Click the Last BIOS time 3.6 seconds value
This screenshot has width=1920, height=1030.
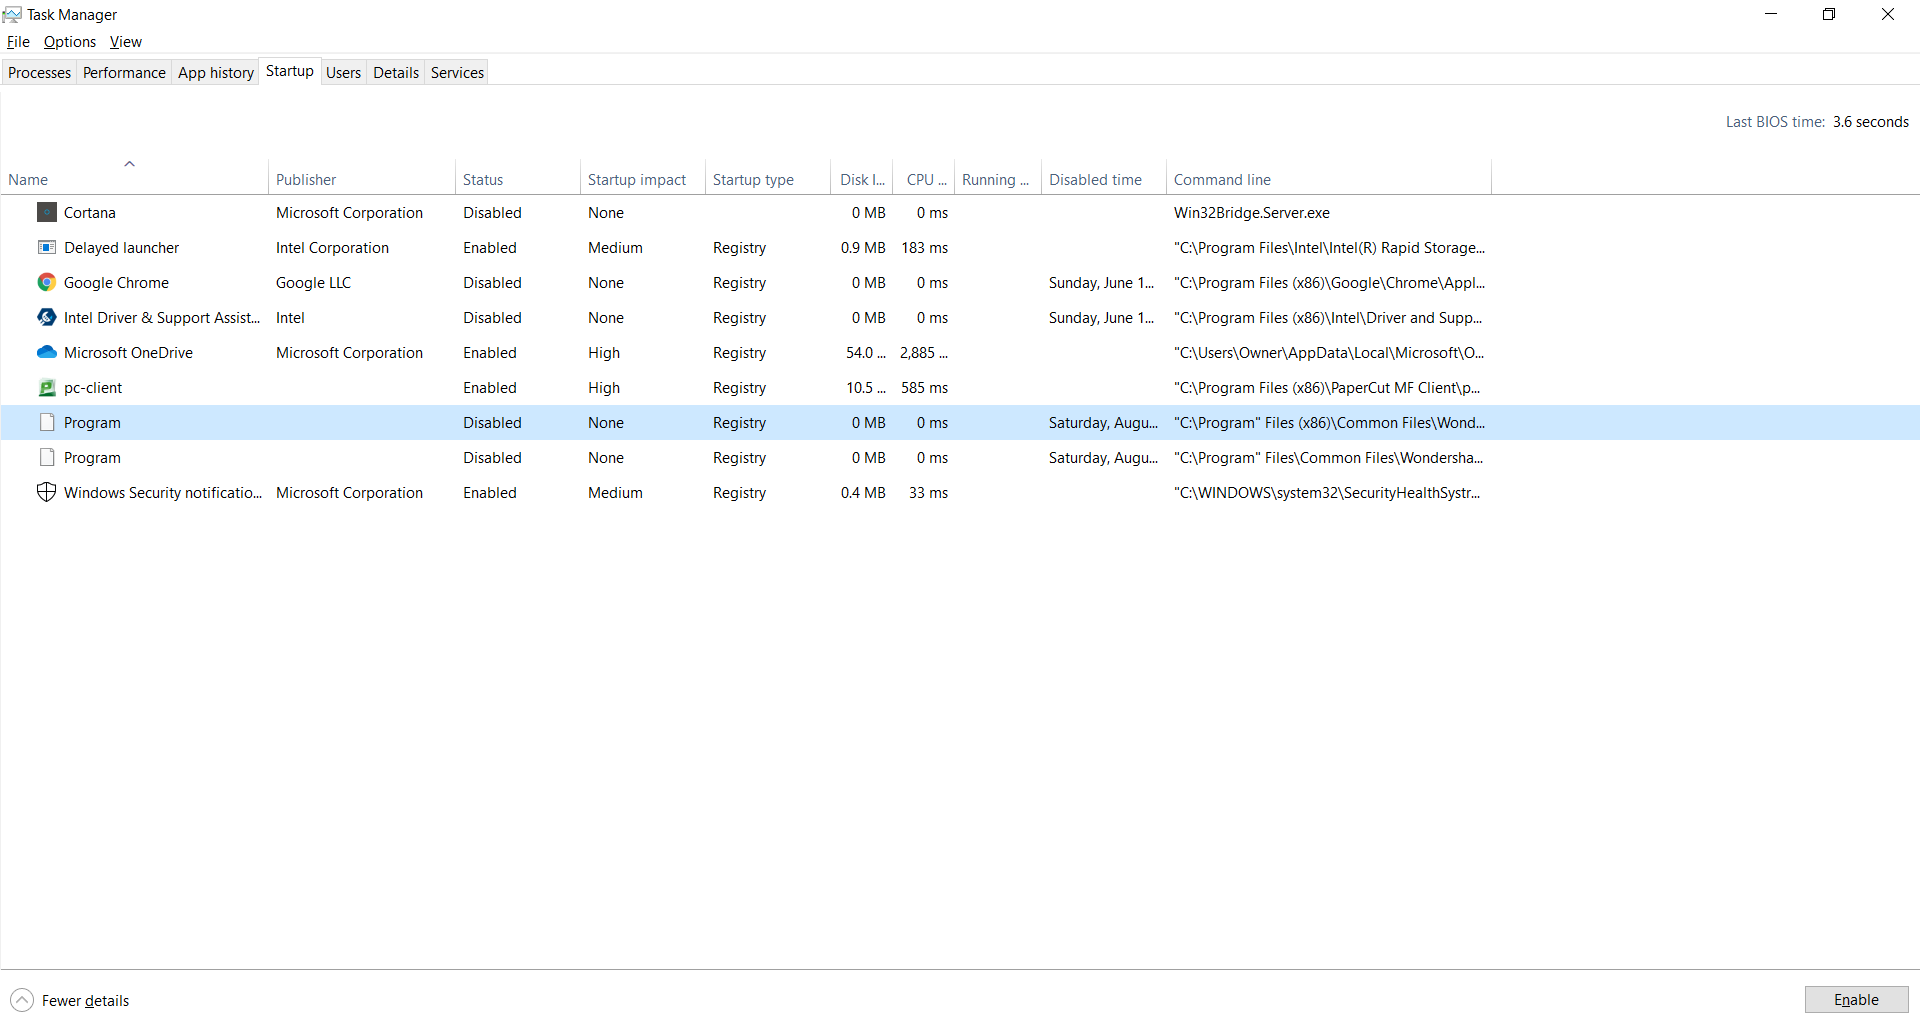(x=1870, y=122)
